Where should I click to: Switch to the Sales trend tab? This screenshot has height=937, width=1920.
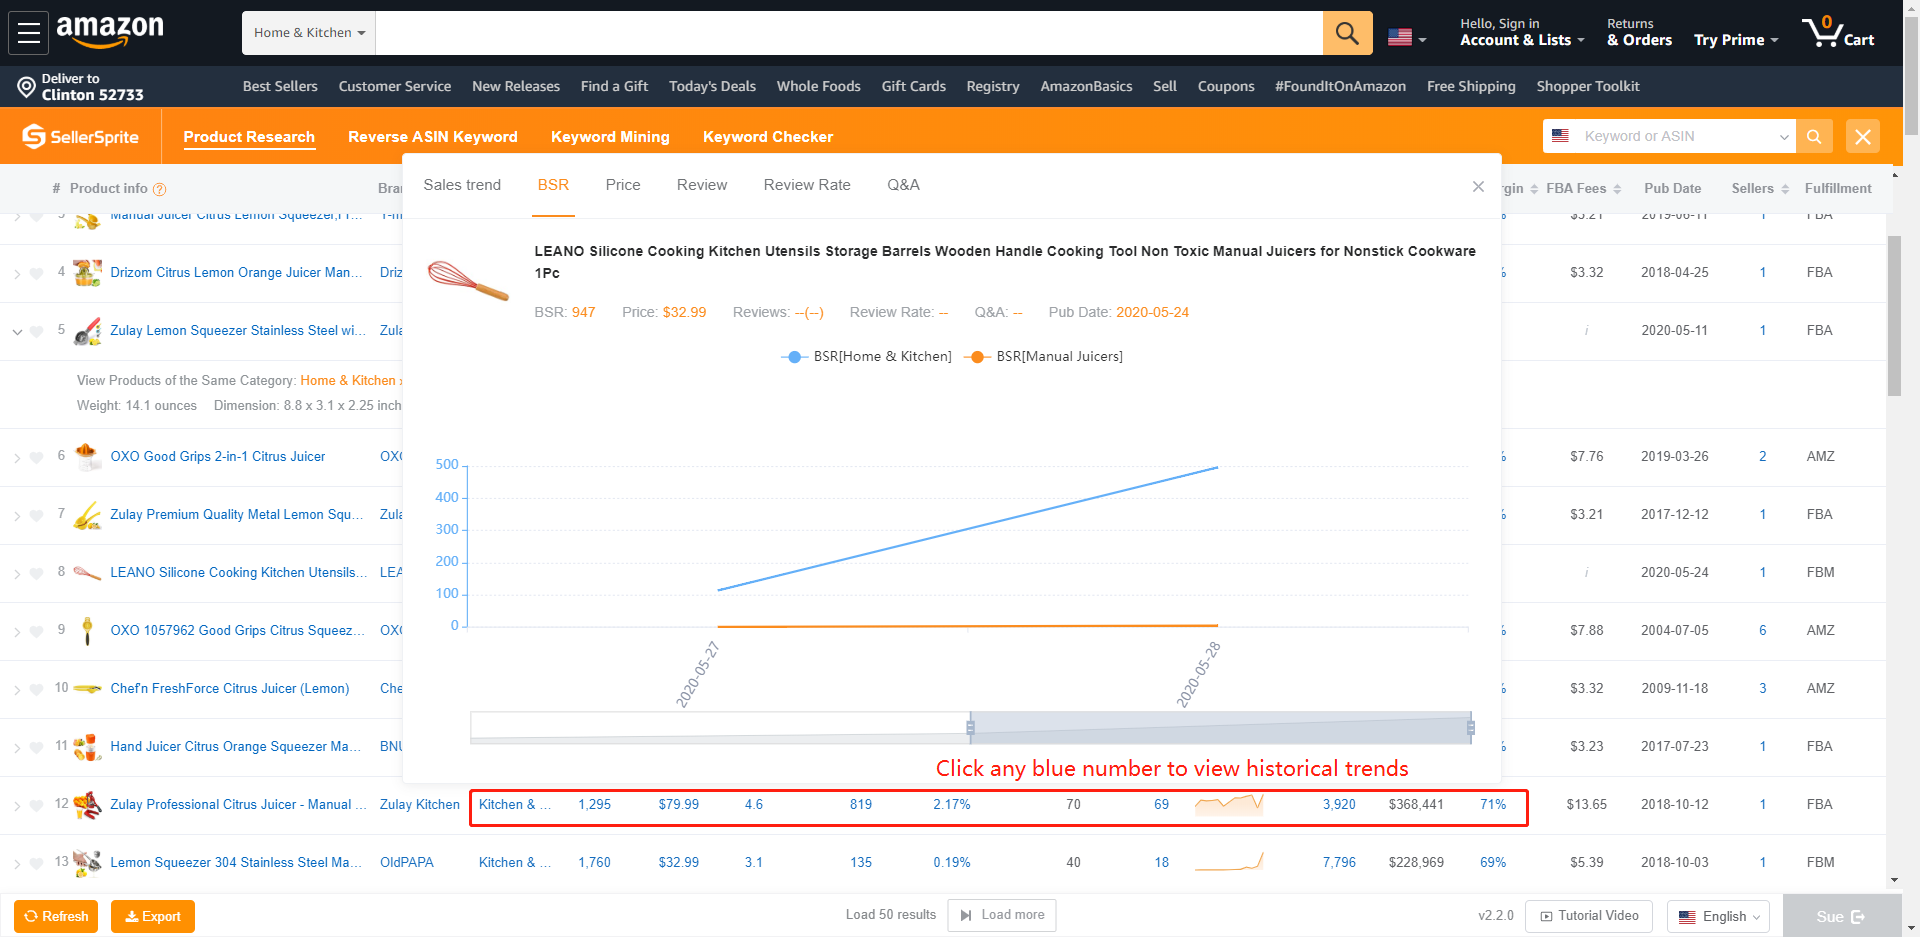tap(462, 185)
